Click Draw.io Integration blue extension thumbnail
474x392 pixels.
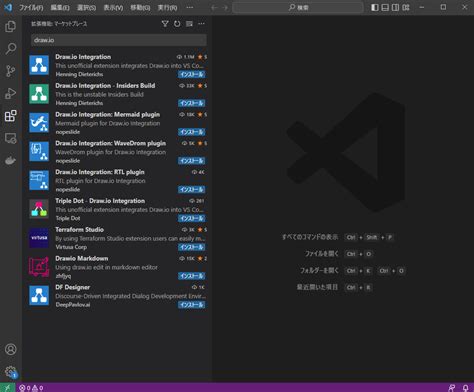[x=39, y=65]
